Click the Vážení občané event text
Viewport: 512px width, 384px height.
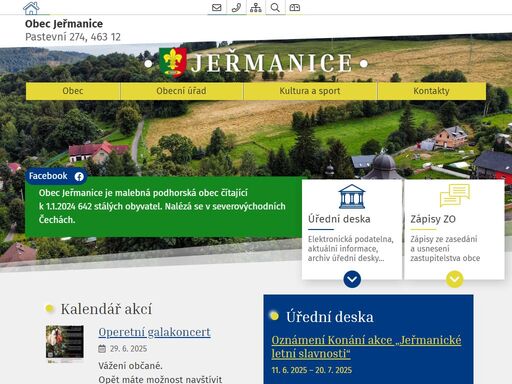click(x=130, y=366)
